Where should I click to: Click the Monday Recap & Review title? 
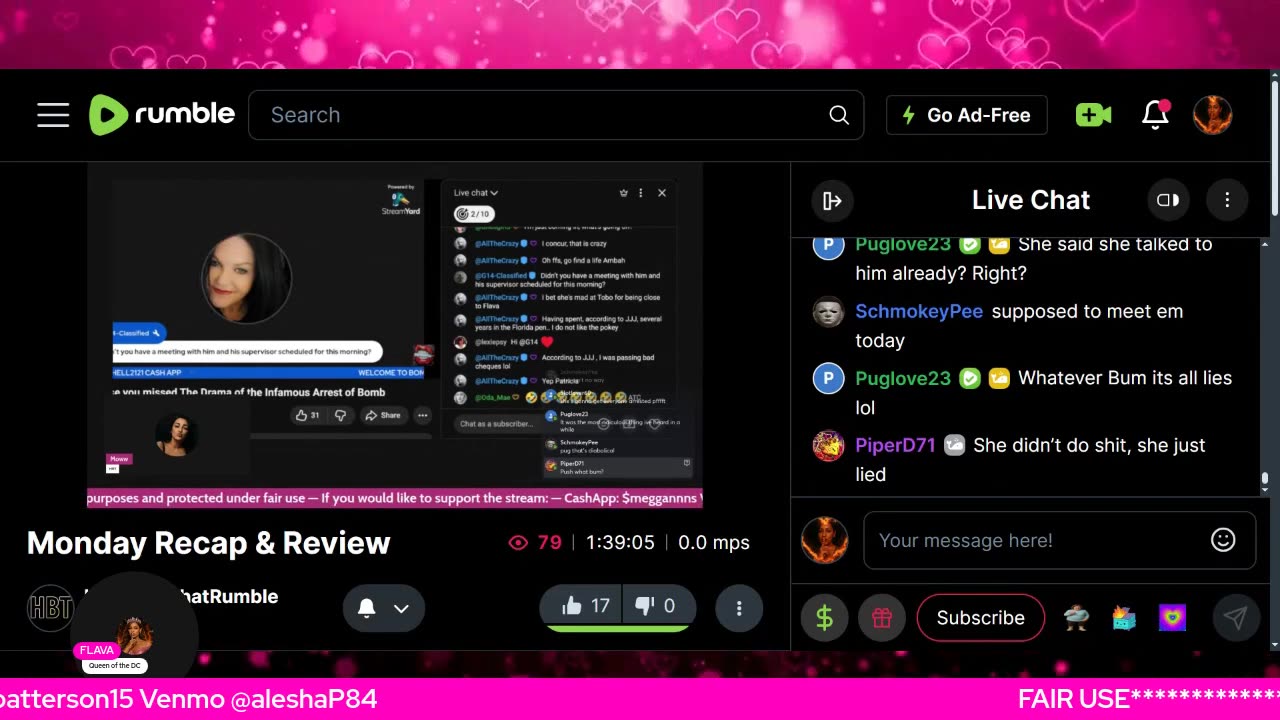point(208,543)
